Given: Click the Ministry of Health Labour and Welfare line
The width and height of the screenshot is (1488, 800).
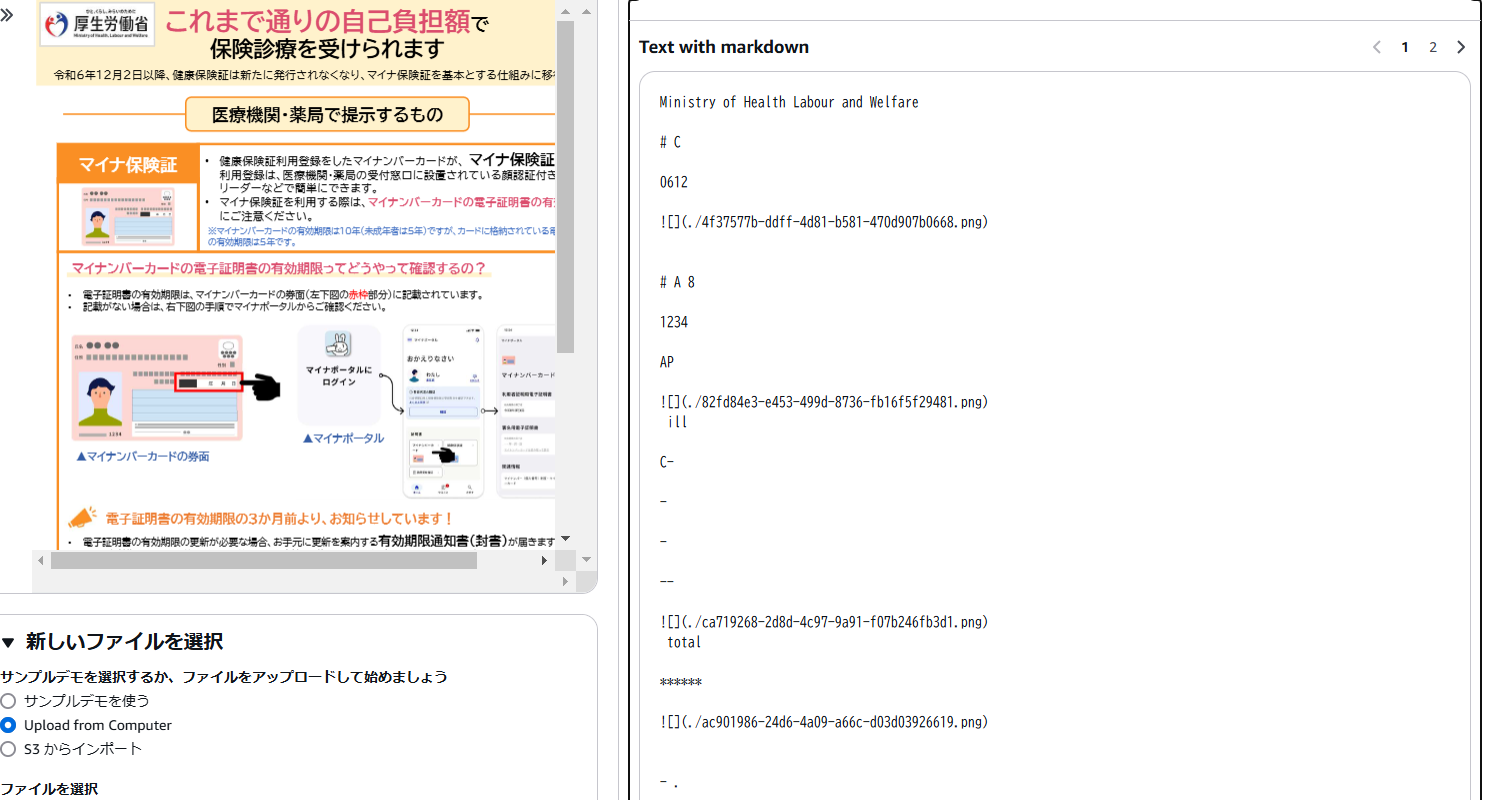Looking at the screenshot, I should point(789,102).
